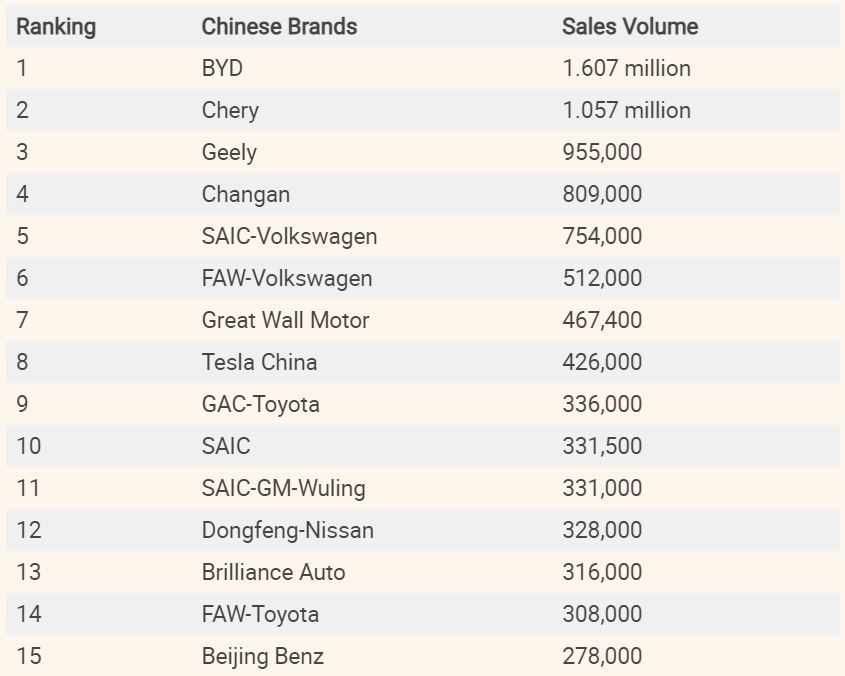Viewport: 845px width, 676px height.
Task: Click the Great Wall Motor cell
Action: (x=285, y=321)
